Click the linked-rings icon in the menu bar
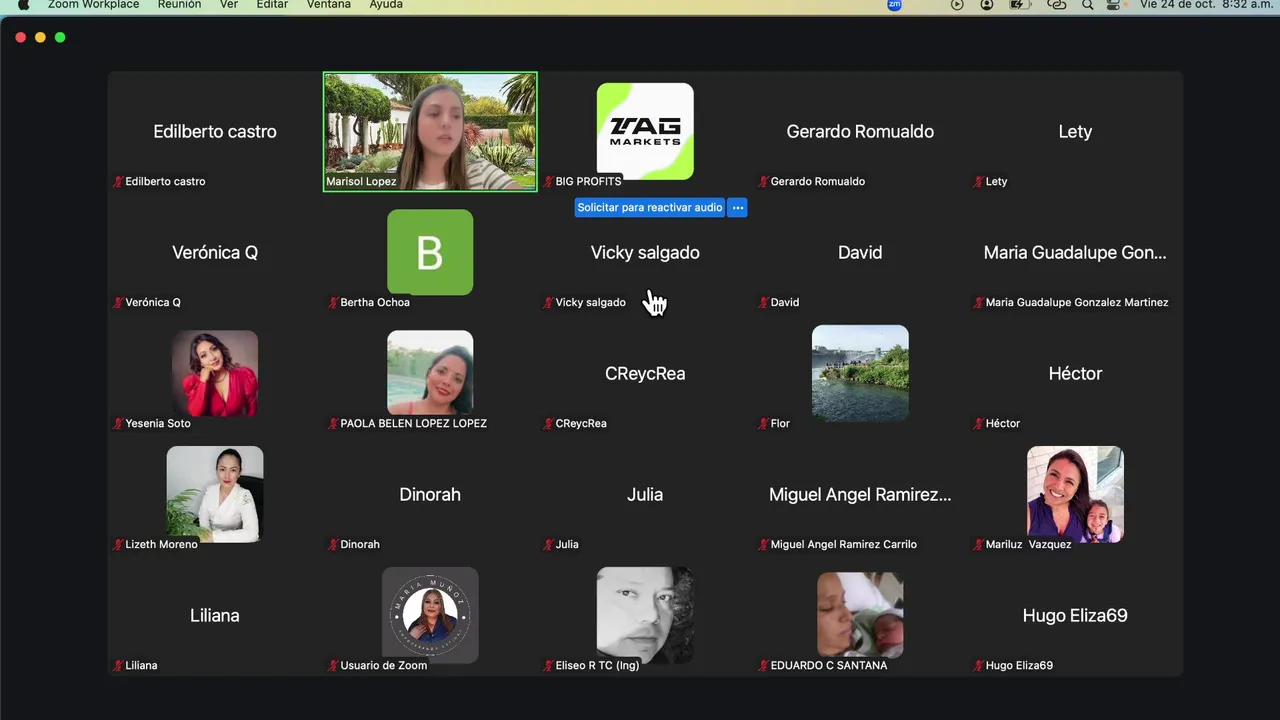The height and width of the screenshot is (720, 1280). click(1057, 5)
